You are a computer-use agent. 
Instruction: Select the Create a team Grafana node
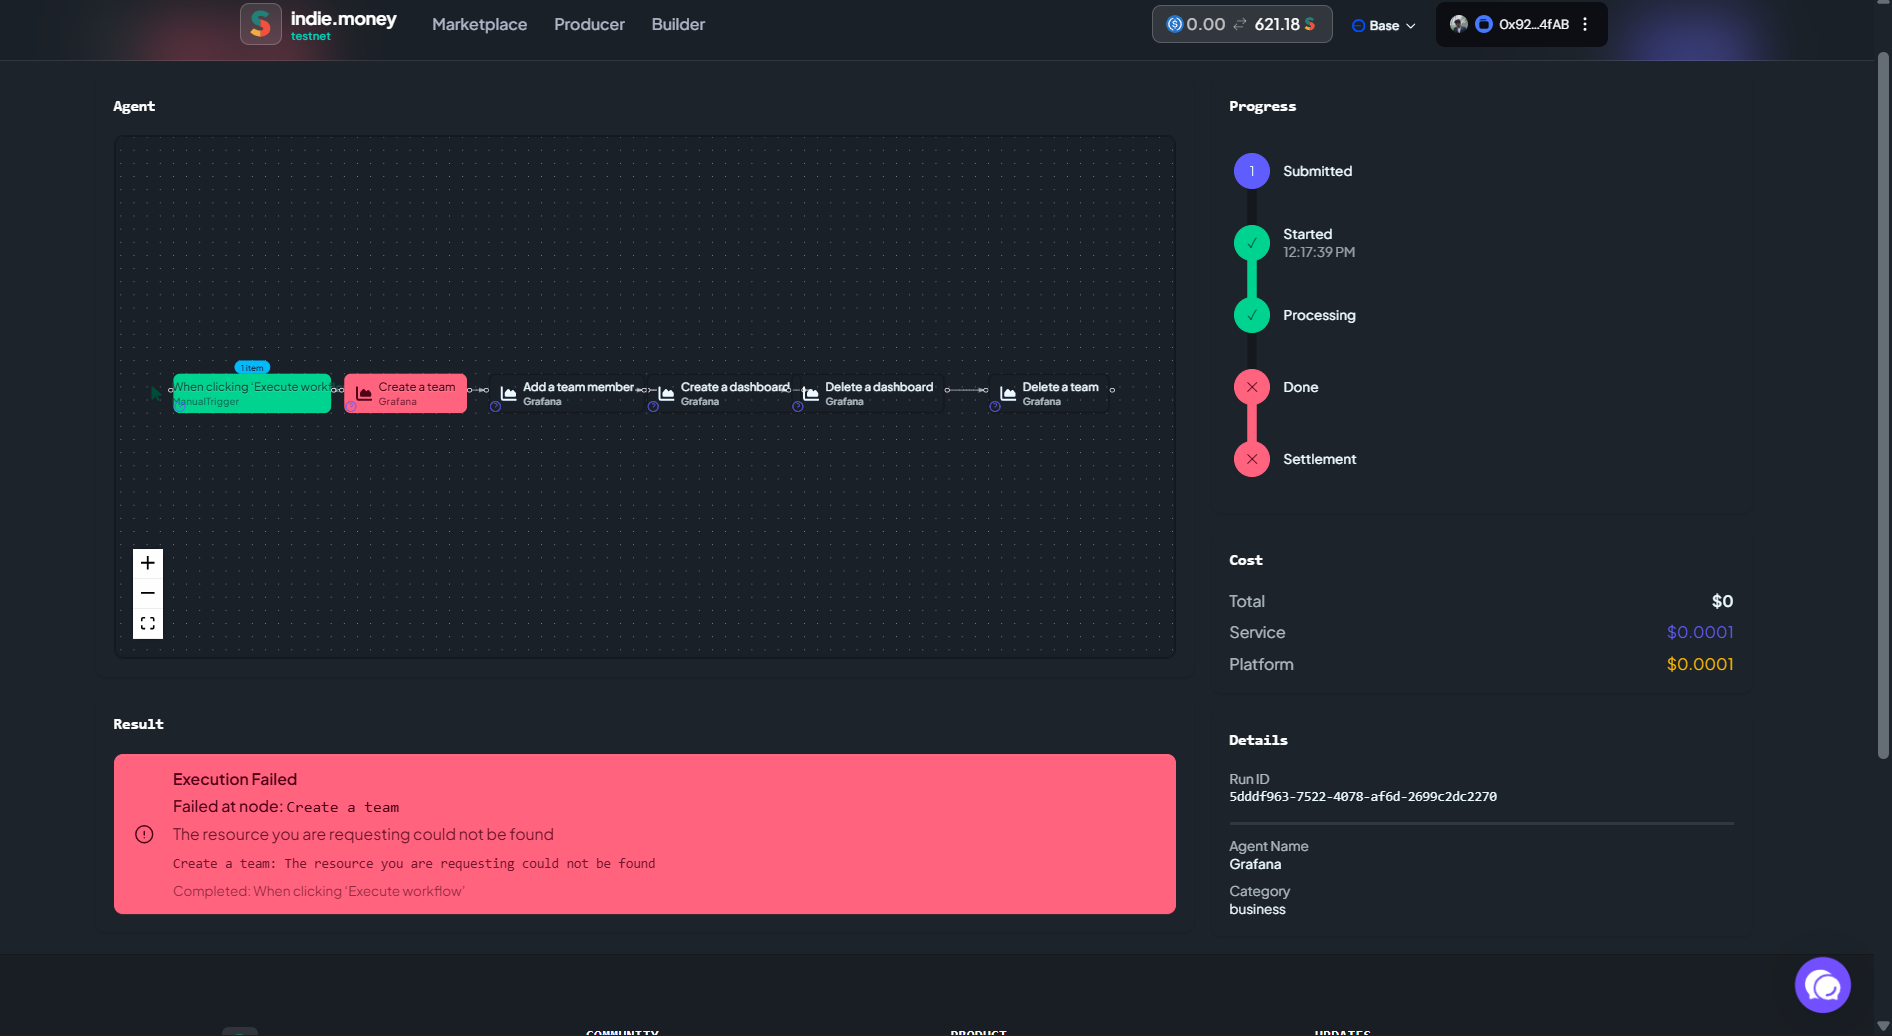tap(405, 393)
